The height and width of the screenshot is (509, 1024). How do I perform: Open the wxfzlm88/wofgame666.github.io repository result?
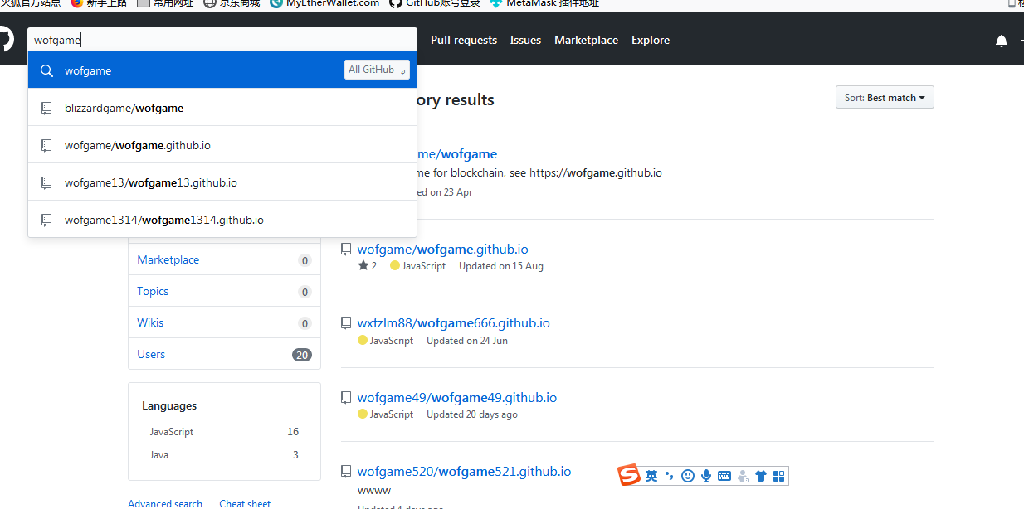point(453,323)
